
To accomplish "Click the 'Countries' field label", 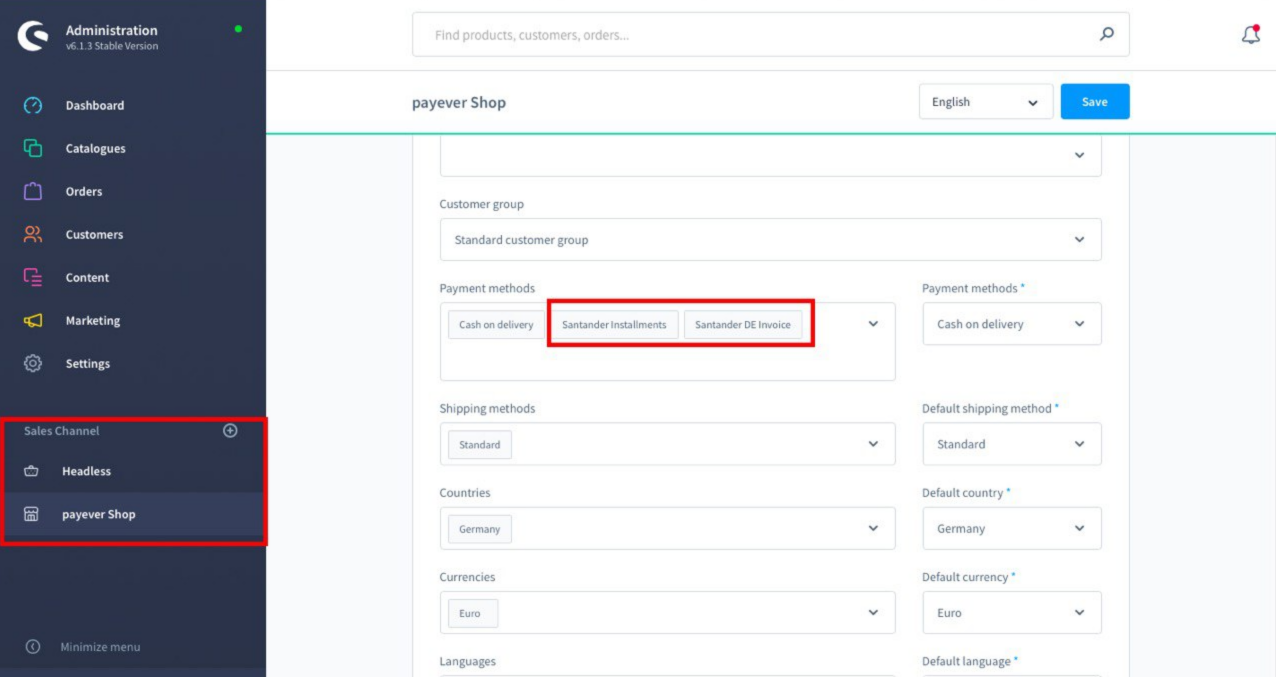I will coord(465,493).
